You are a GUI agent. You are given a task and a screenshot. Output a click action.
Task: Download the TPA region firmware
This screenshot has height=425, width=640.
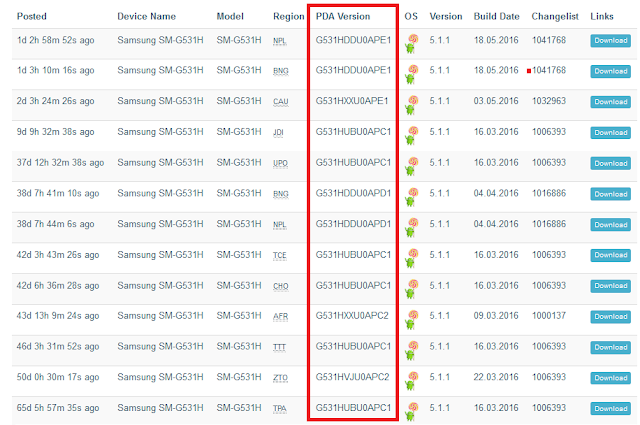click(610, 409)
